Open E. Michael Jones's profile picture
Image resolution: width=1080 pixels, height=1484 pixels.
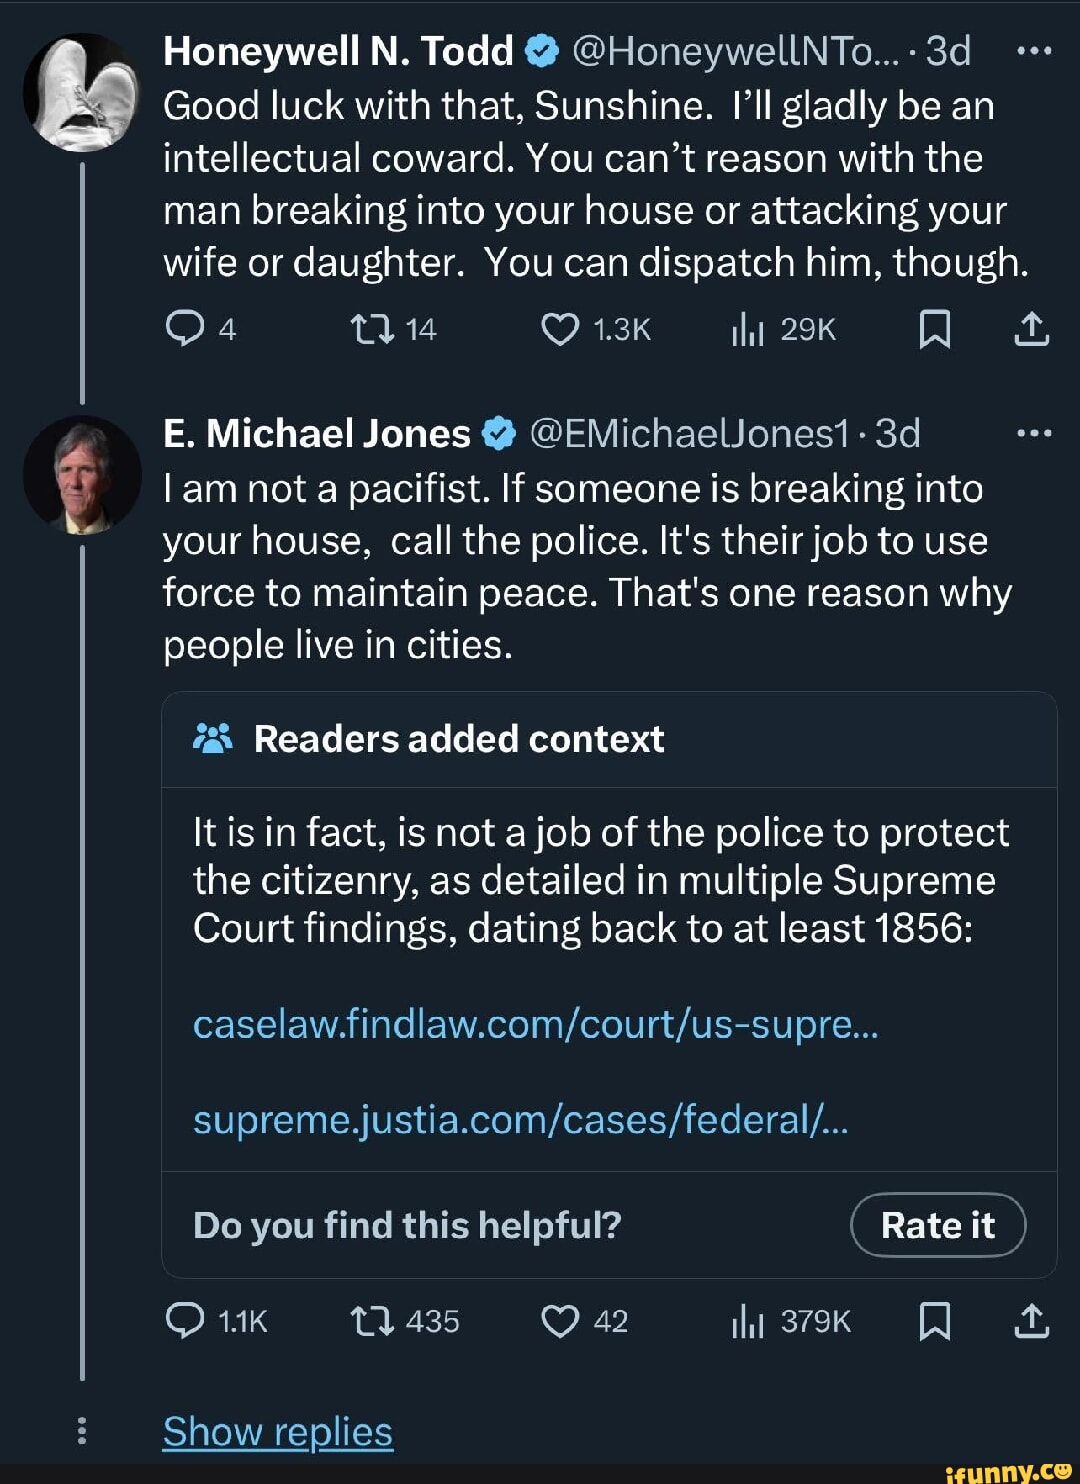click(x=82, y=475)
